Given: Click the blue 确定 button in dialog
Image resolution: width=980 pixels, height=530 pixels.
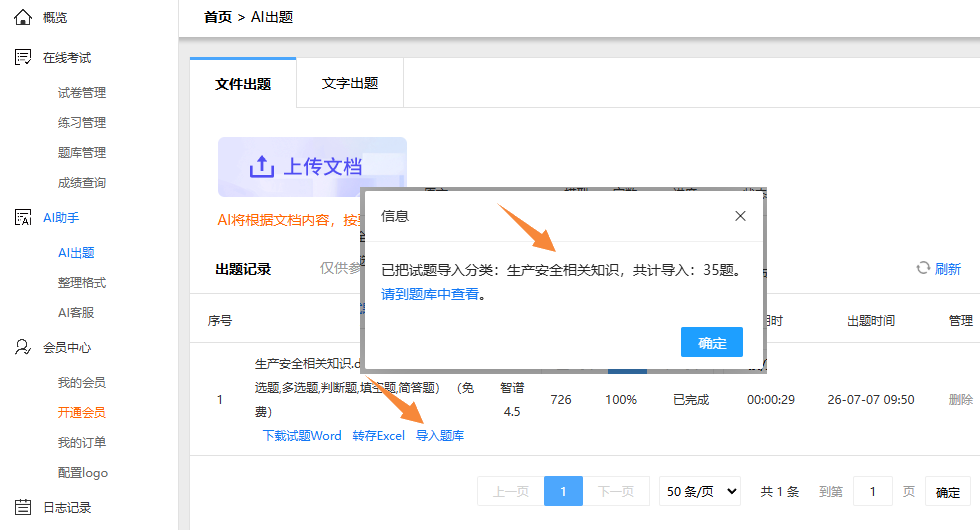Looking at the screenshot, I should coord(712,342).
